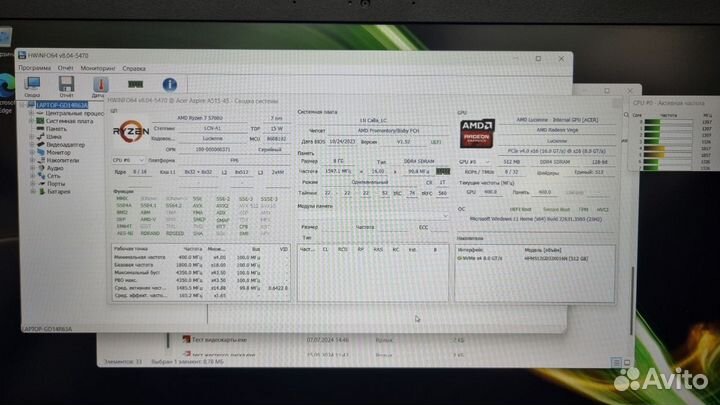
Task: Click the HWiNFO64 title bar app icon
Action: point(22,55)
